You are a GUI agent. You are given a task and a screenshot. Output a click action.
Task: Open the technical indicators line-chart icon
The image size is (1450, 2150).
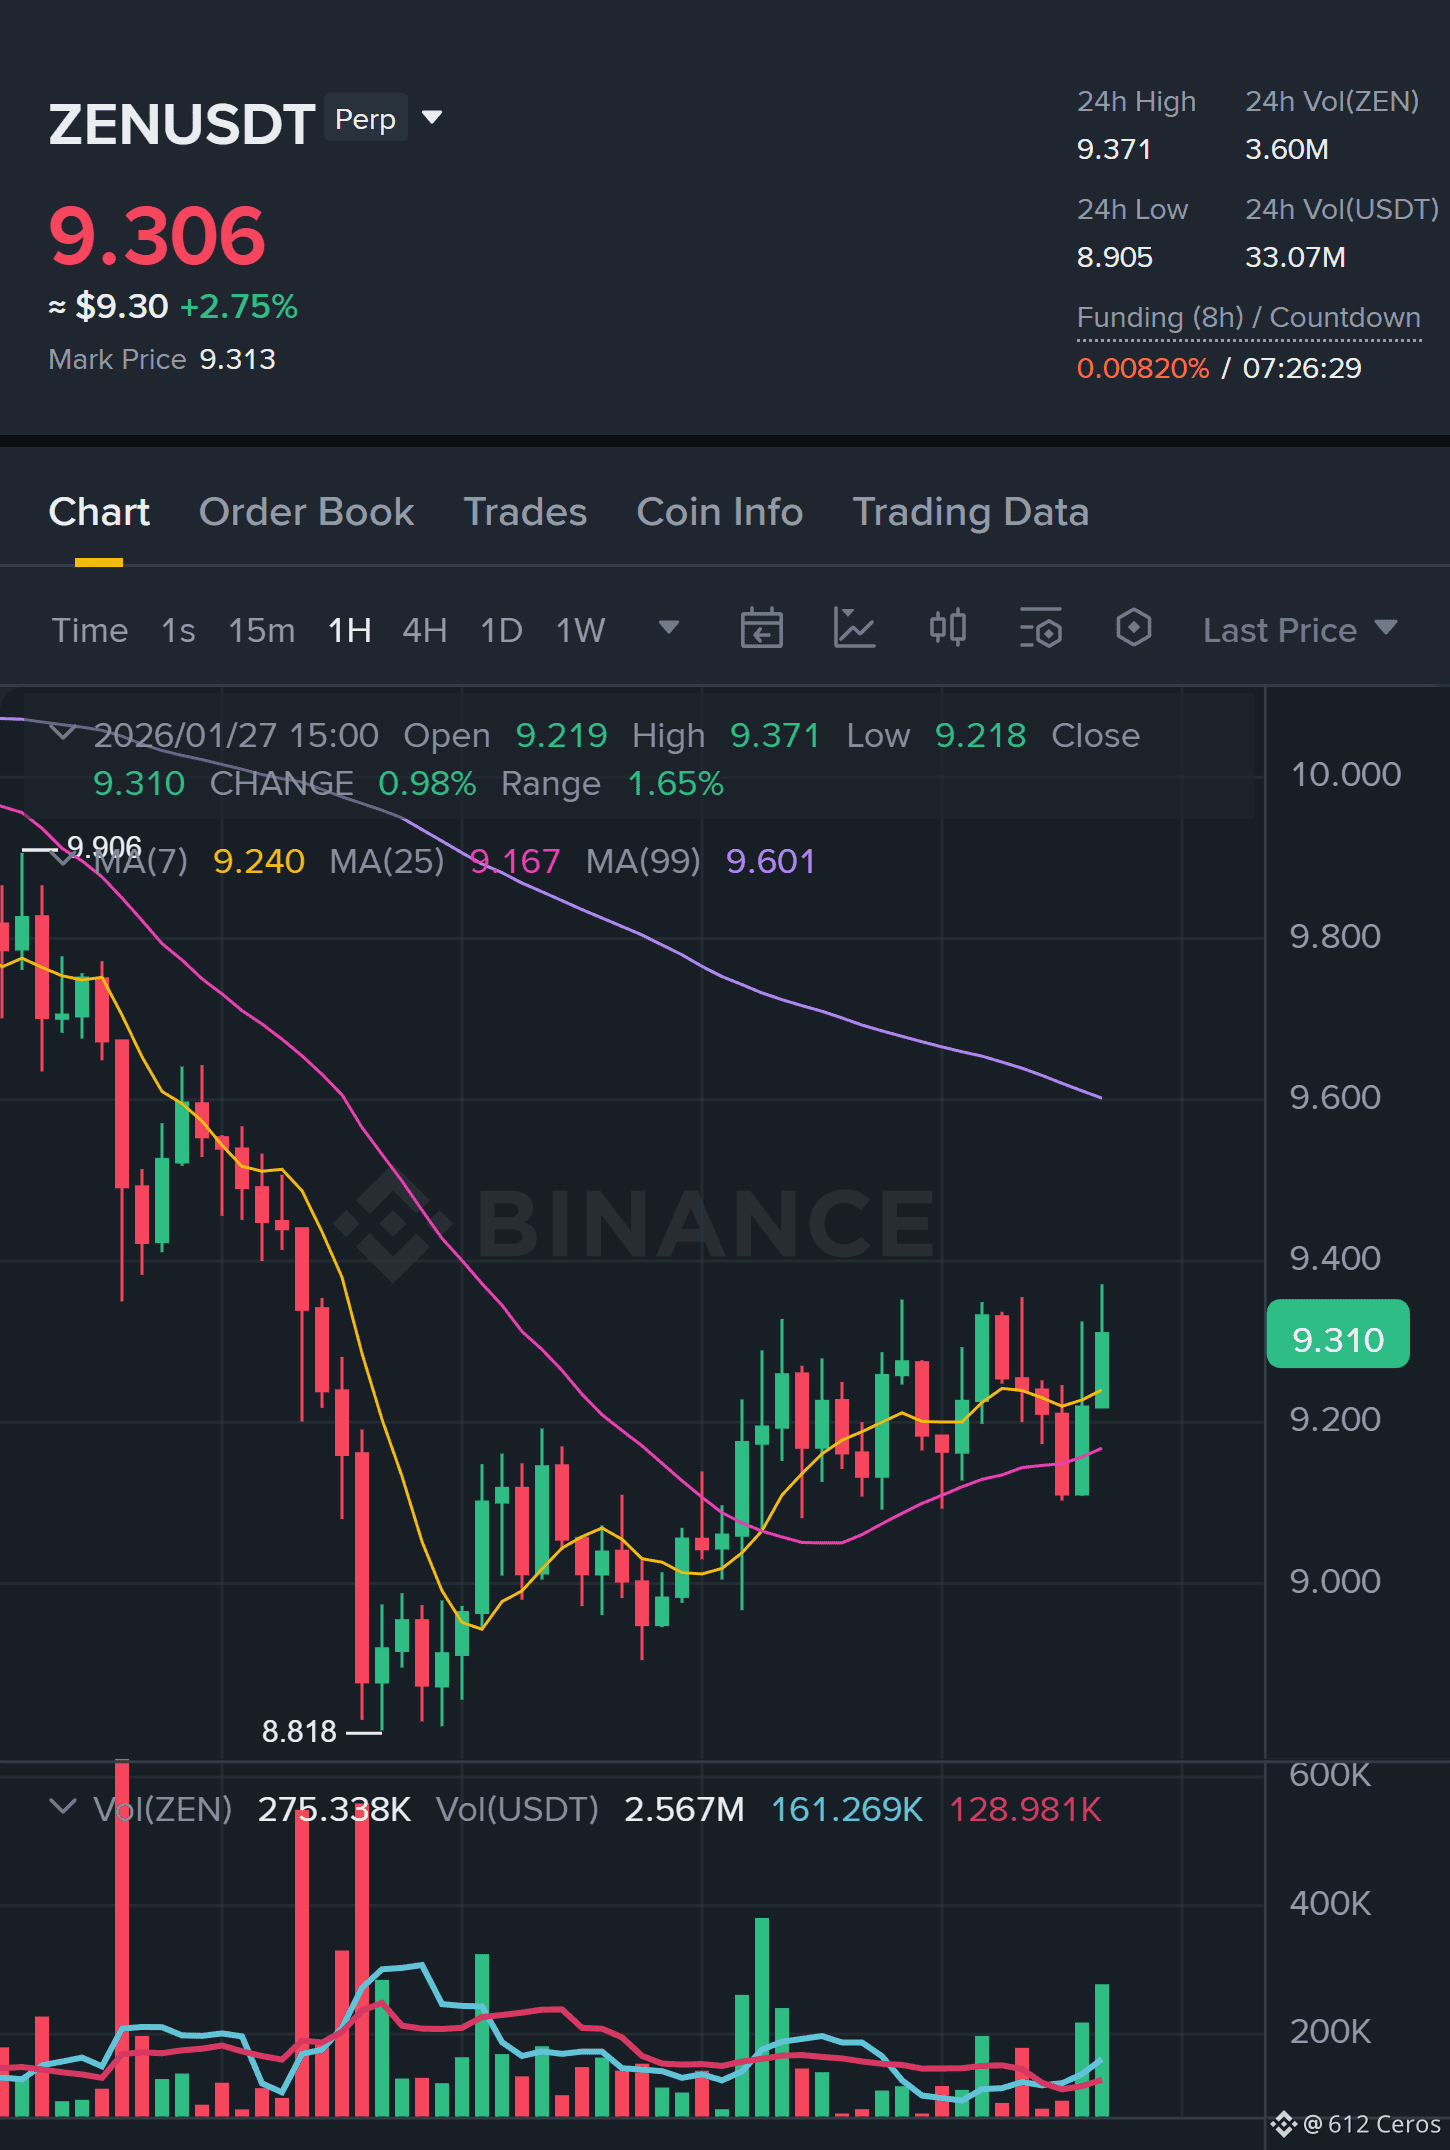[854, 629]
